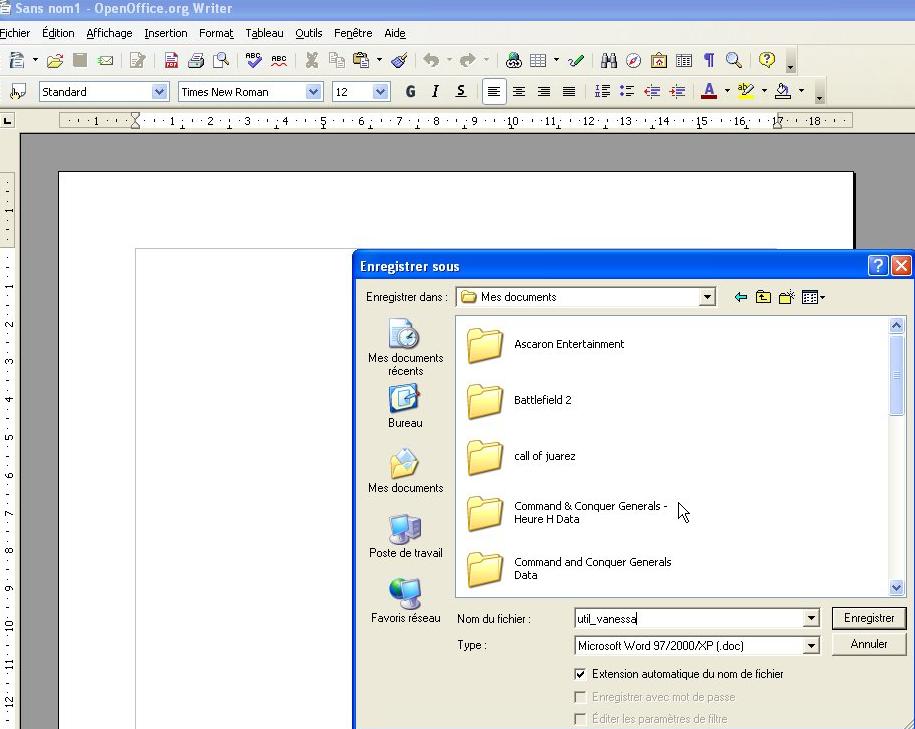Screen dimensions: 915x729
Task: Justify the paragraph
Action: (x=569, y=91)
